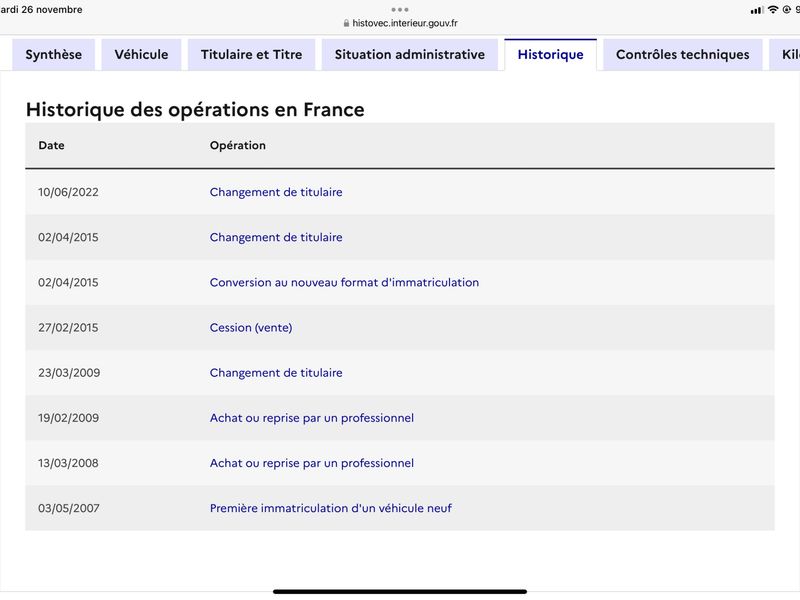Select the Situation administrative tab
The height and width of the screenshot is (600, 800).
pyautogui.click(x=410, y=55)
